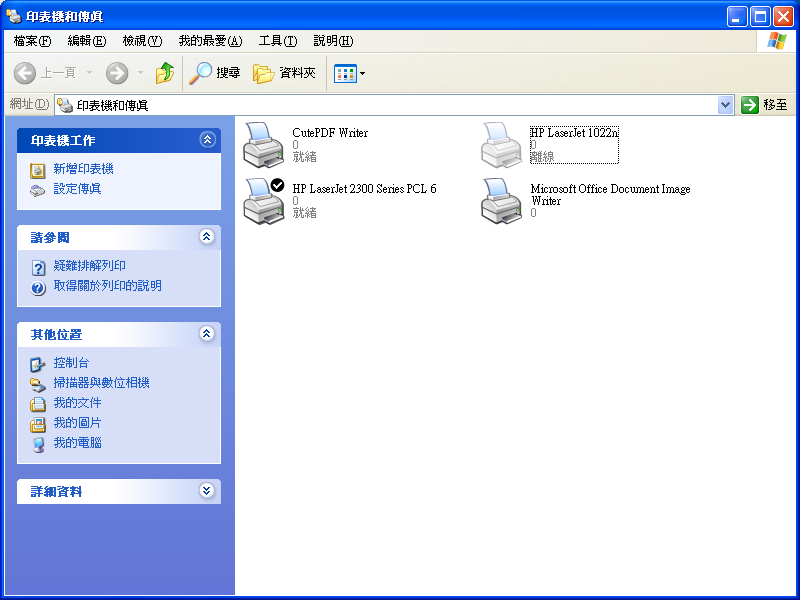
Task: Click the 新增印表機 link
Action: pos(83,169)
